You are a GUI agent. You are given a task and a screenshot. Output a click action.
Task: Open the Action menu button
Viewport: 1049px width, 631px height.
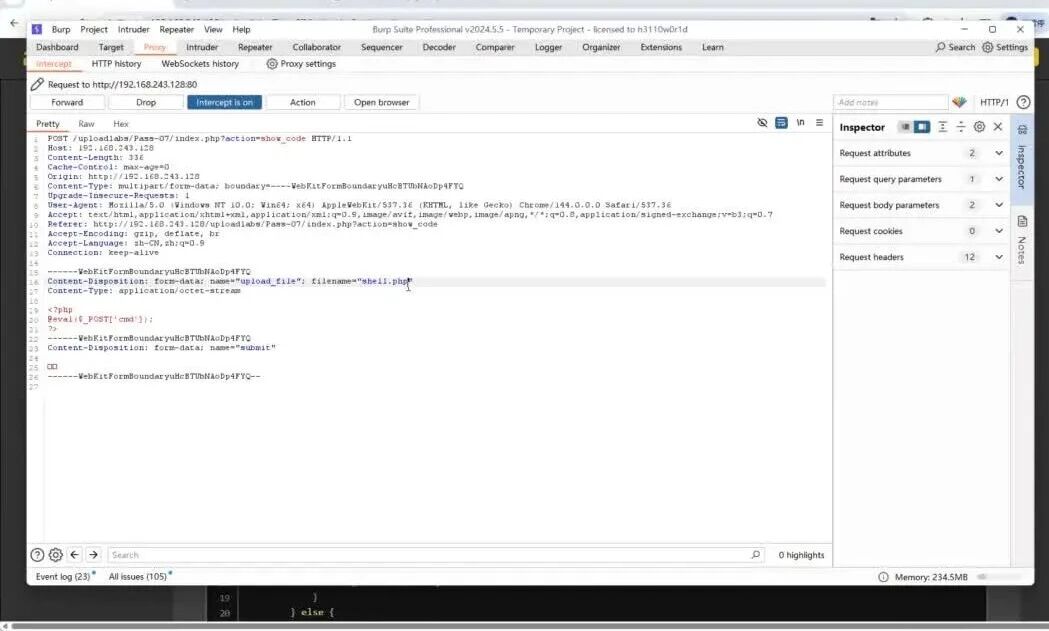[302, 102]
